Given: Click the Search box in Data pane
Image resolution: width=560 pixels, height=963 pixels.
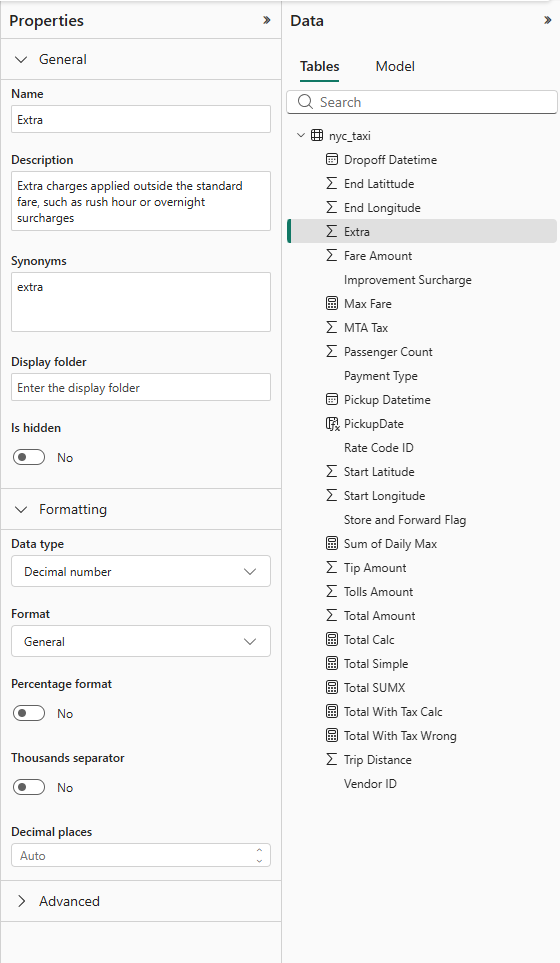Looking at the screenshot, I should (422, 102).
